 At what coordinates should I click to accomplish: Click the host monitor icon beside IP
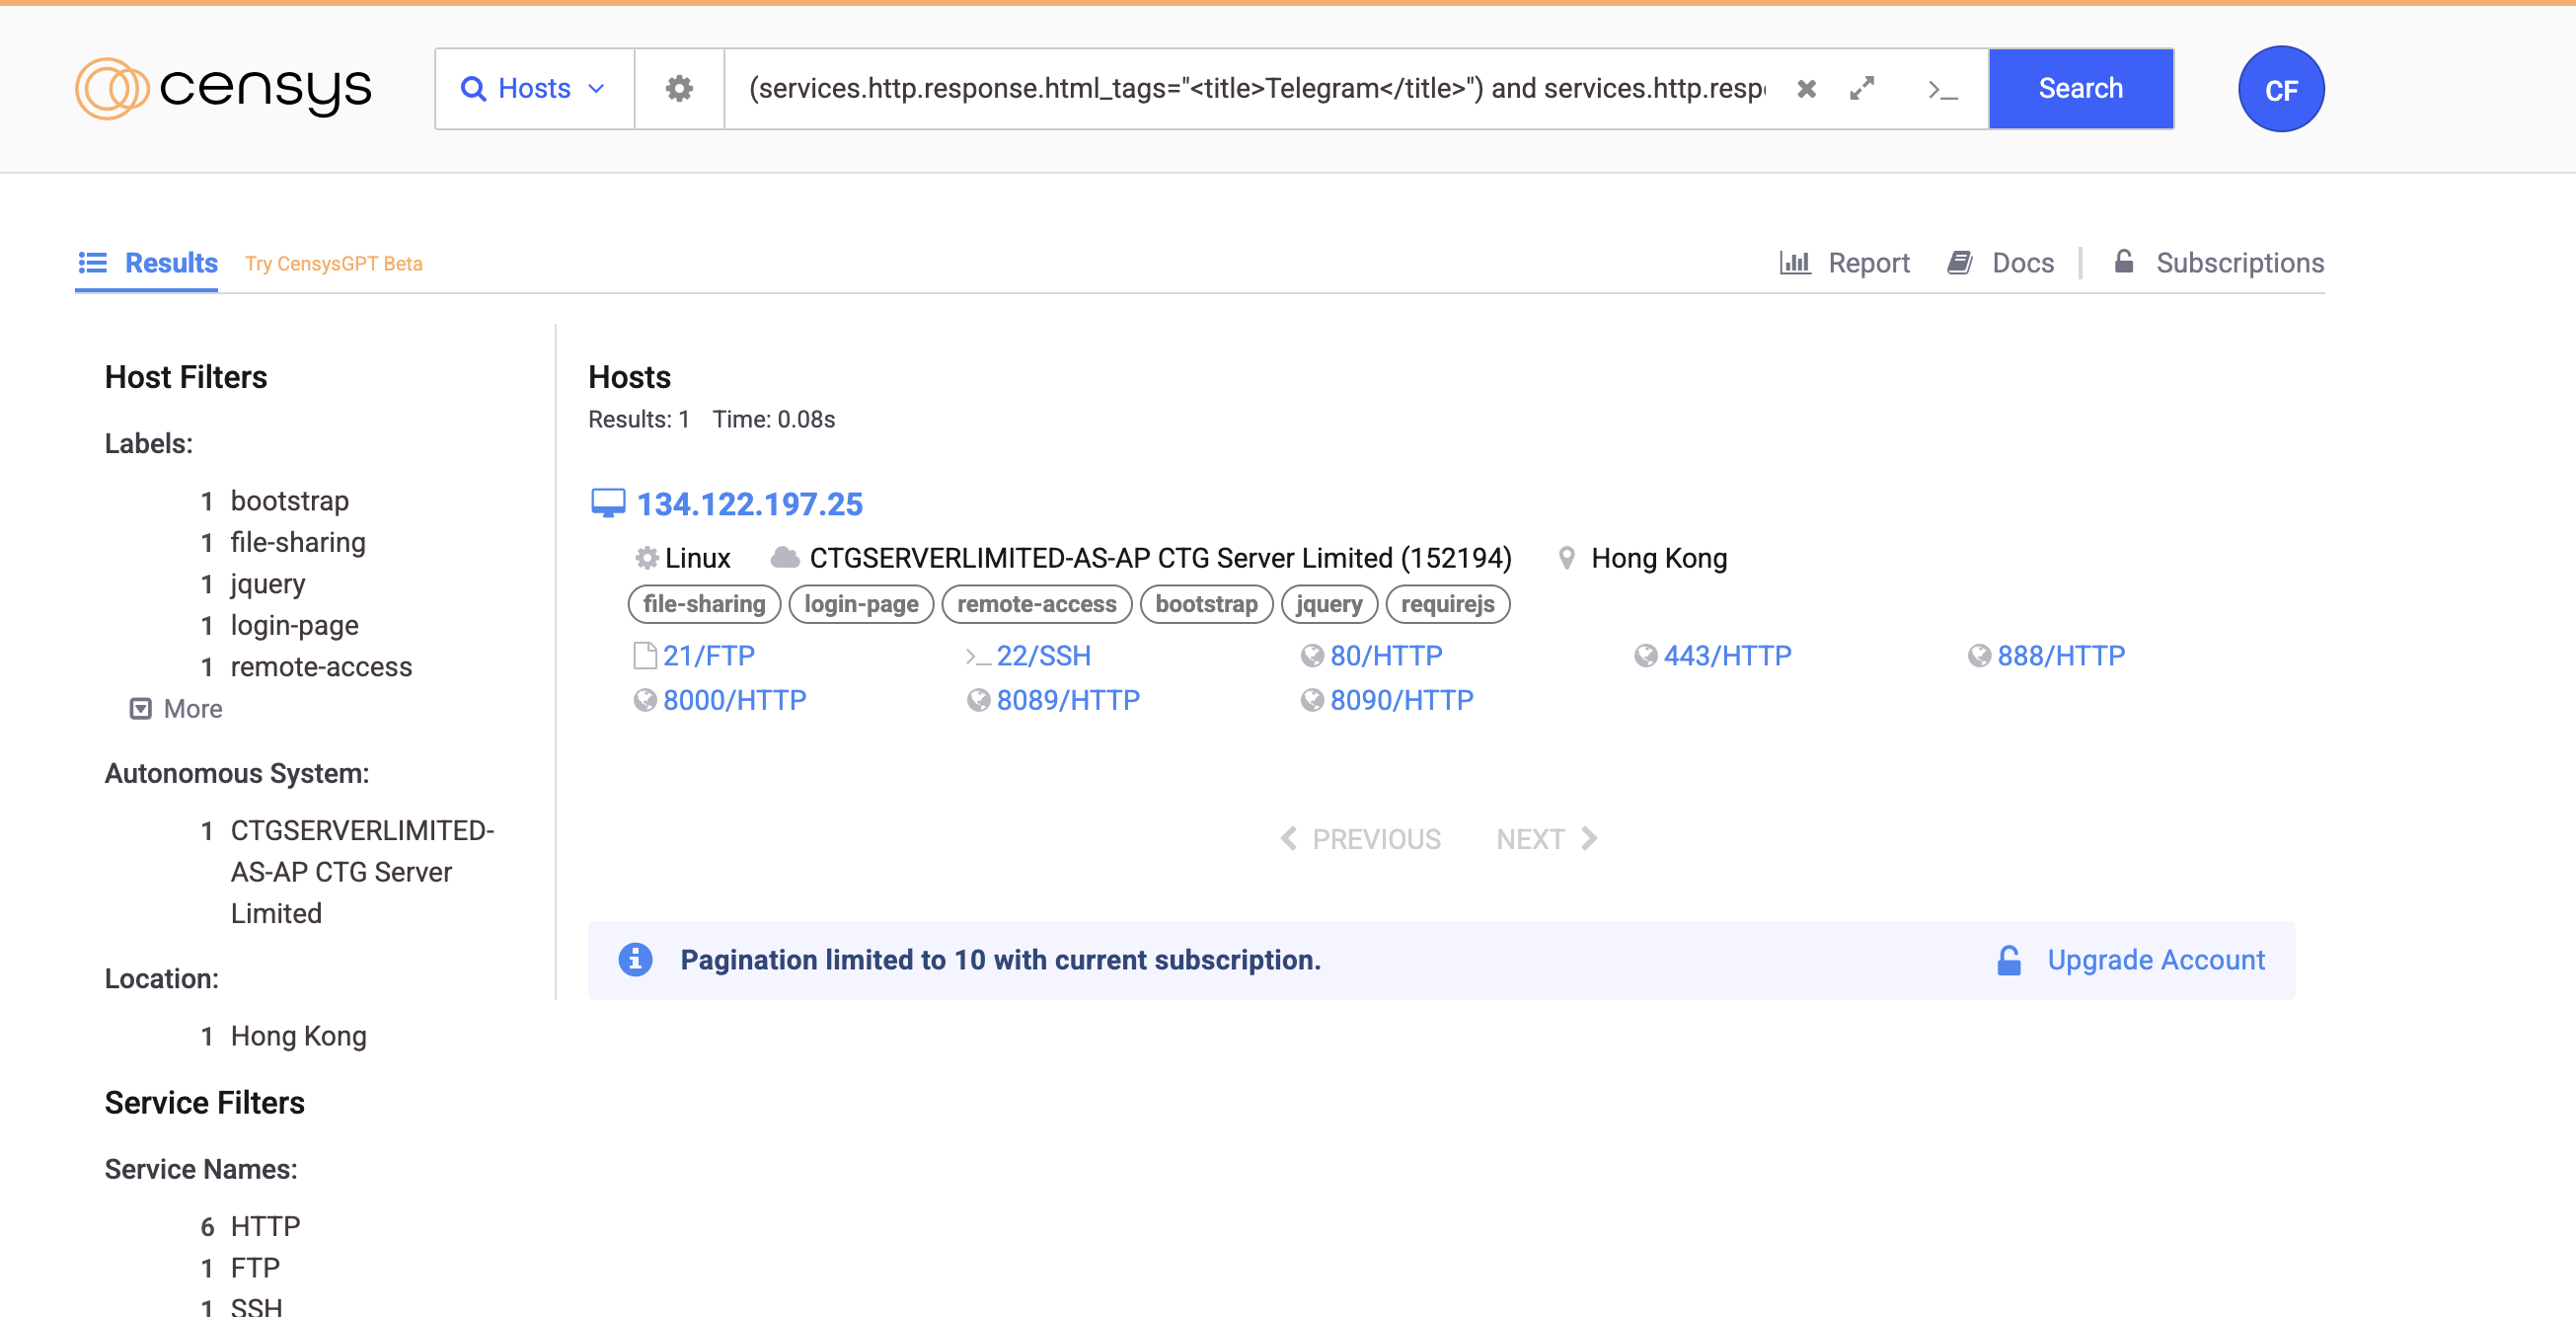pyautogui.click(x=607, y=503)
